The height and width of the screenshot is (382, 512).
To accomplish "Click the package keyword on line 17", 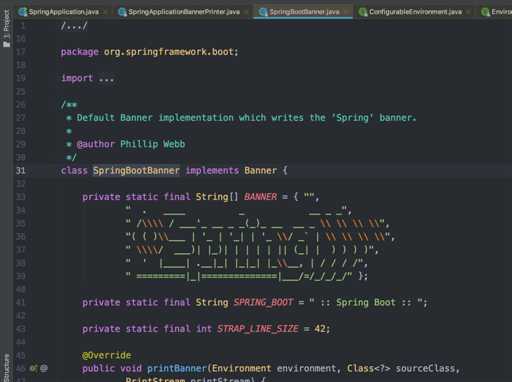I will [x=80, y=52].
